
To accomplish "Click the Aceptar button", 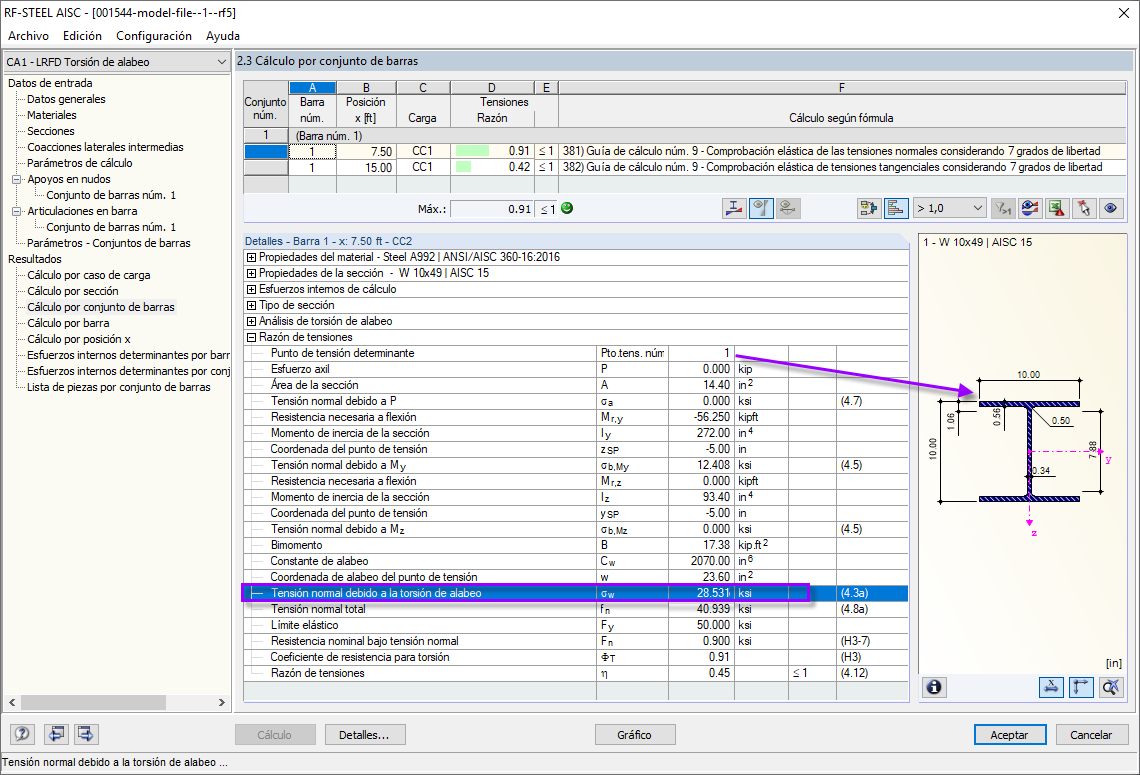I will (1010, 734).
